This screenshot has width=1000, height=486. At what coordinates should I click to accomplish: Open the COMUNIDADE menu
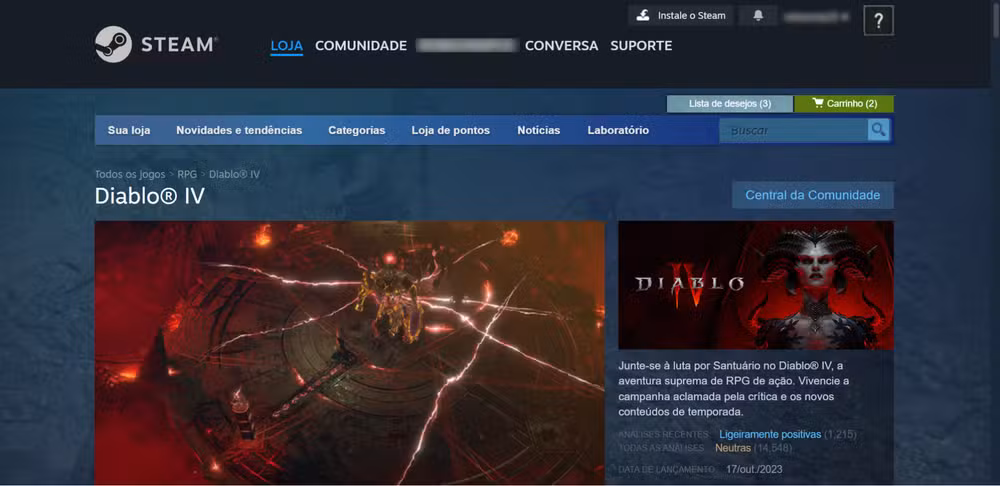pyautogui.click(x=361, y=46)
